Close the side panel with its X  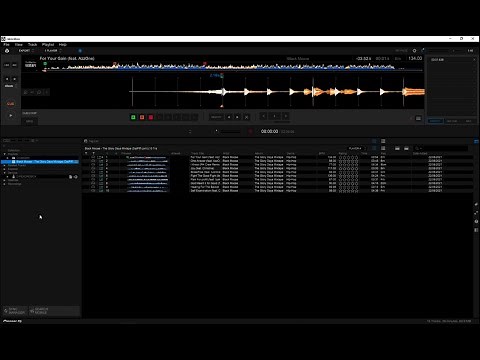[474, 60]
